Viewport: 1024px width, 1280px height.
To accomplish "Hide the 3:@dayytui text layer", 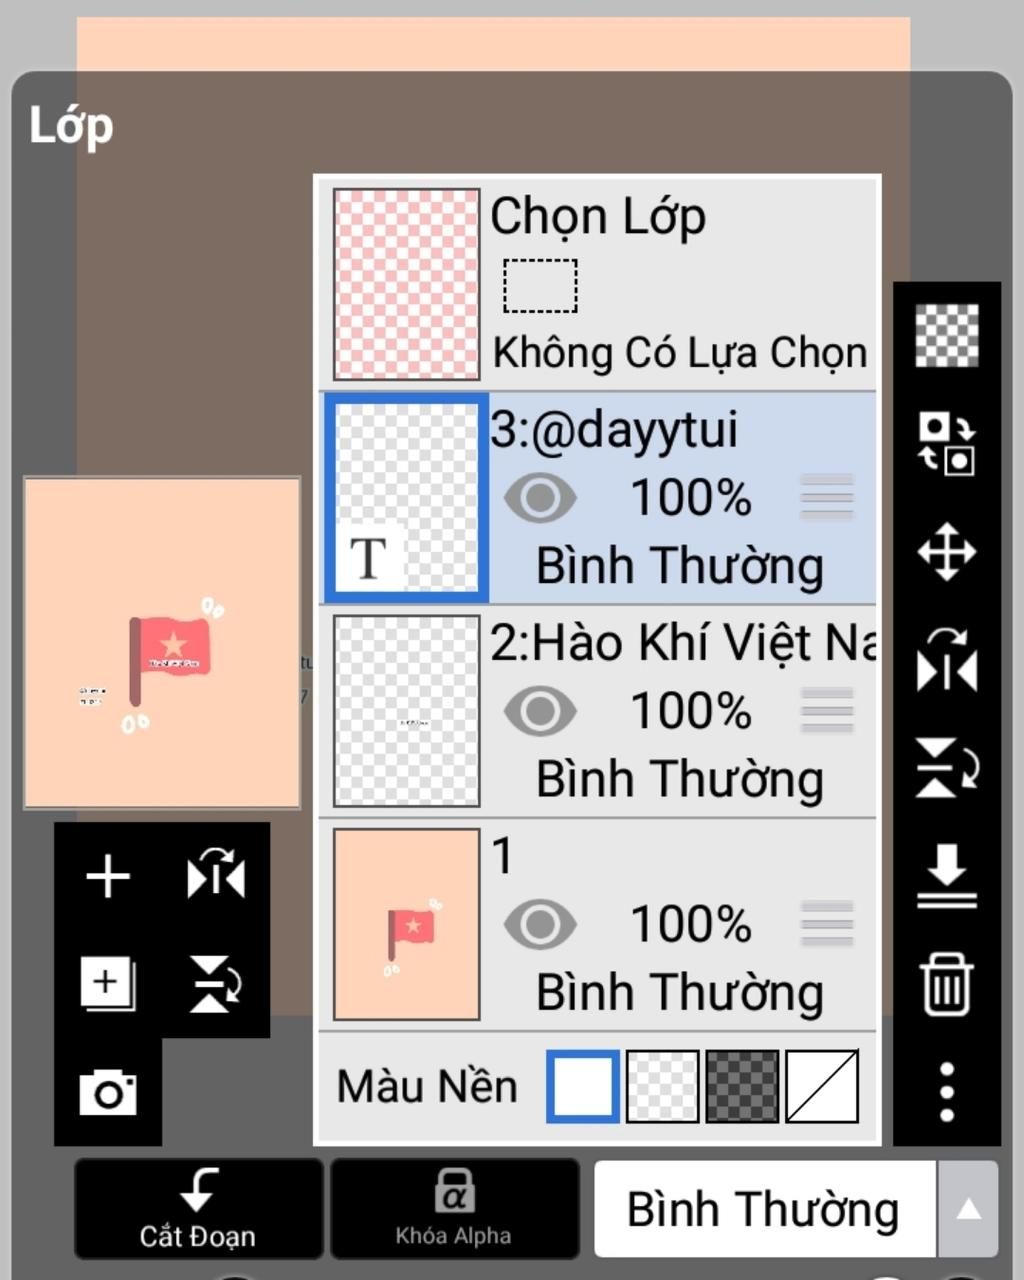I will pos(540,498).
